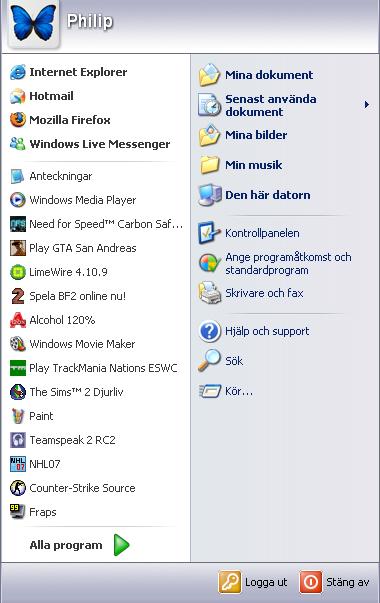
Task: Click the Windows Movie Maker reel icon
Action: point(18,344)
